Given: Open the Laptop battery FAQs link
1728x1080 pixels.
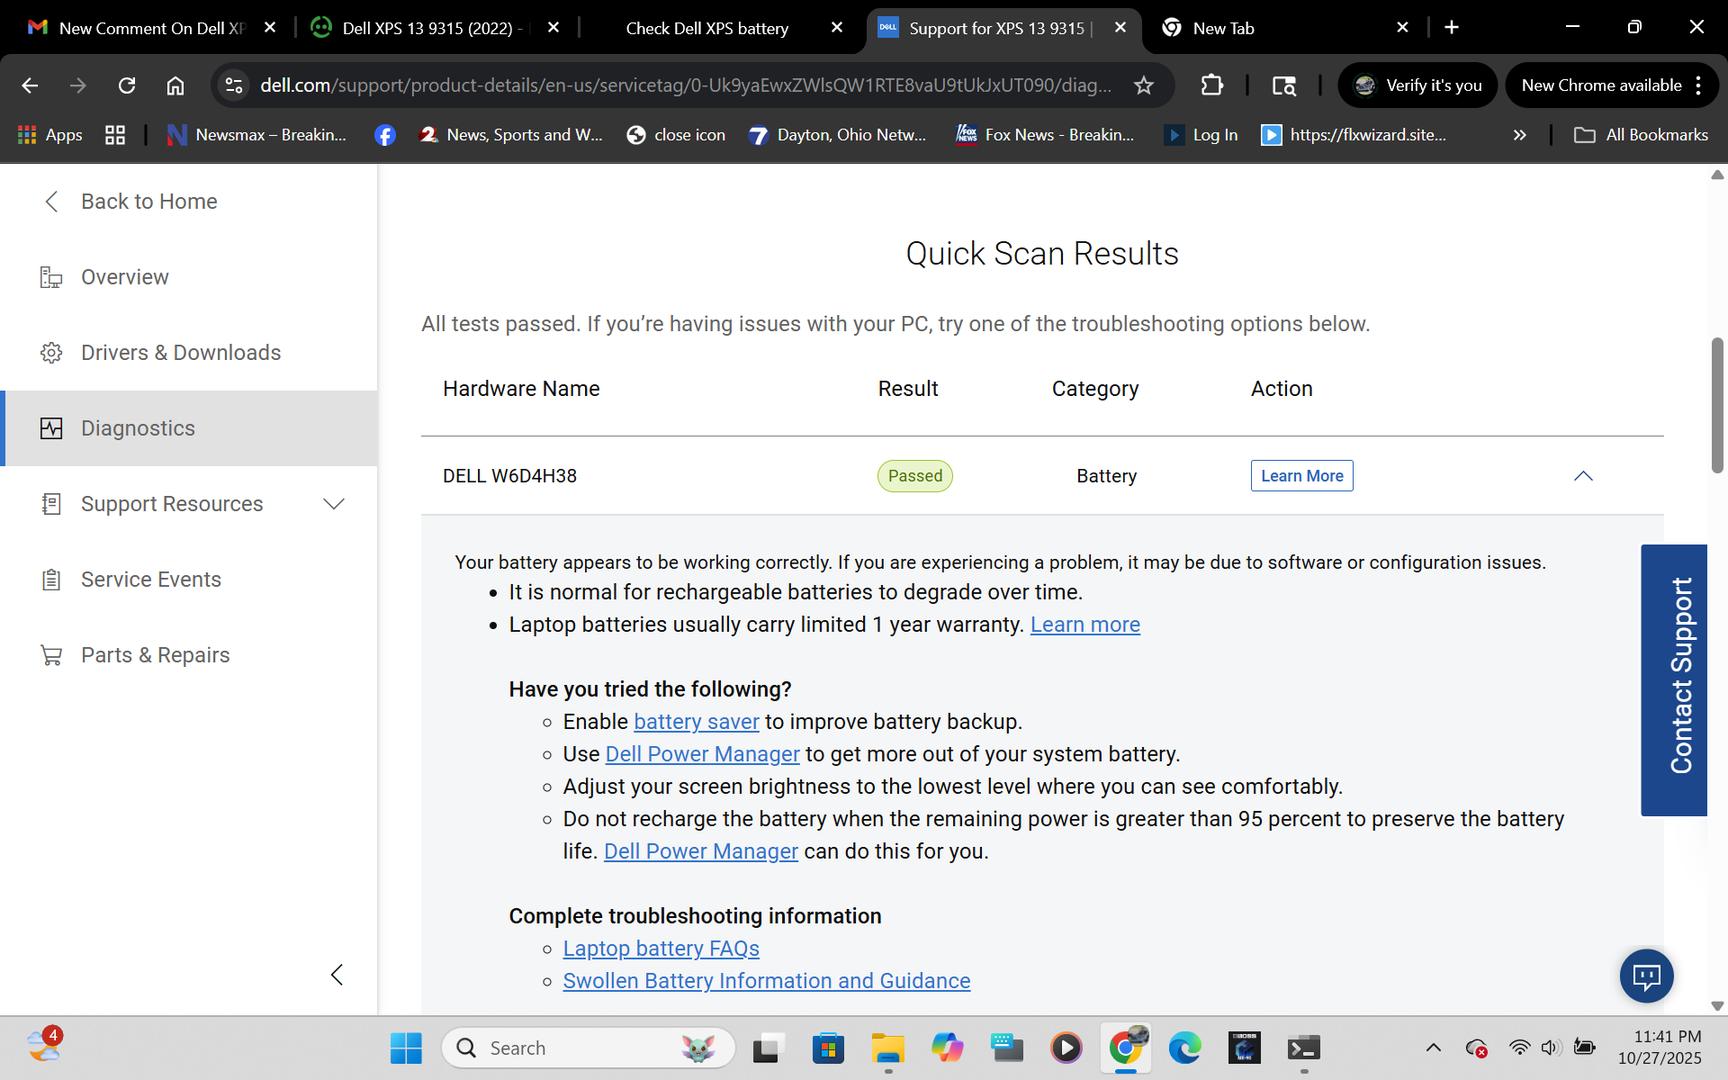Looking at the screenshot, I should pyautogui.click(x=661, y=949).
